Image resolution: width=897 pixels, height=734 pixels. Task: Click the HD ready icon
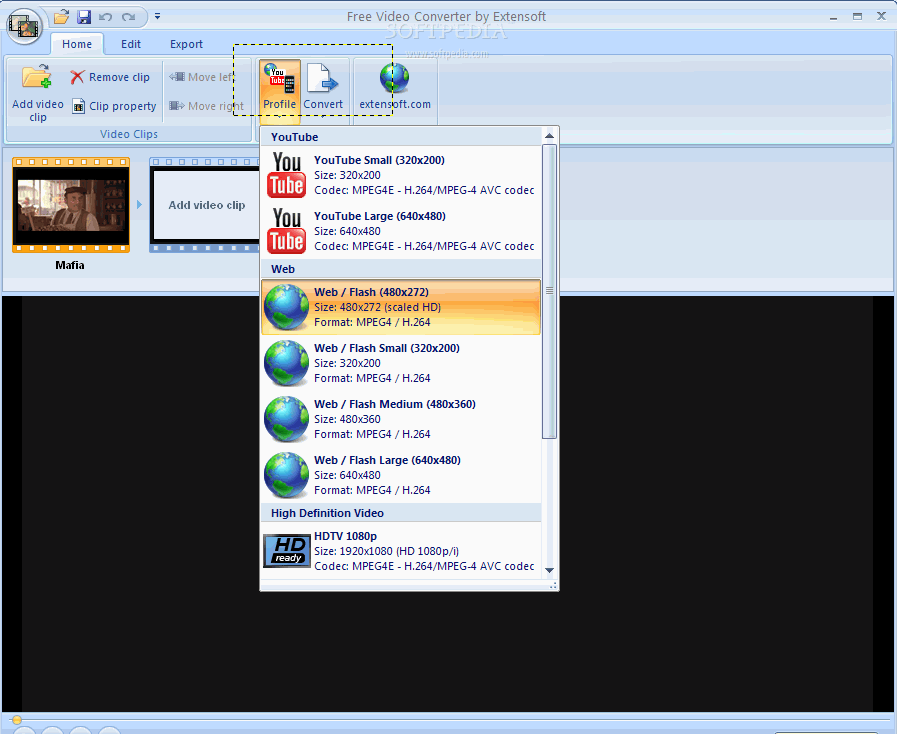point(287,551)
